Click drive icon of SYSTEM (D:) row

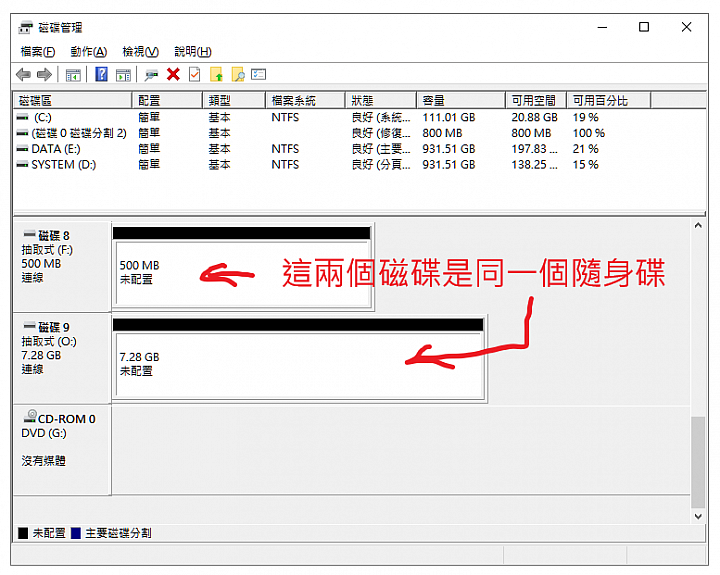22,164
